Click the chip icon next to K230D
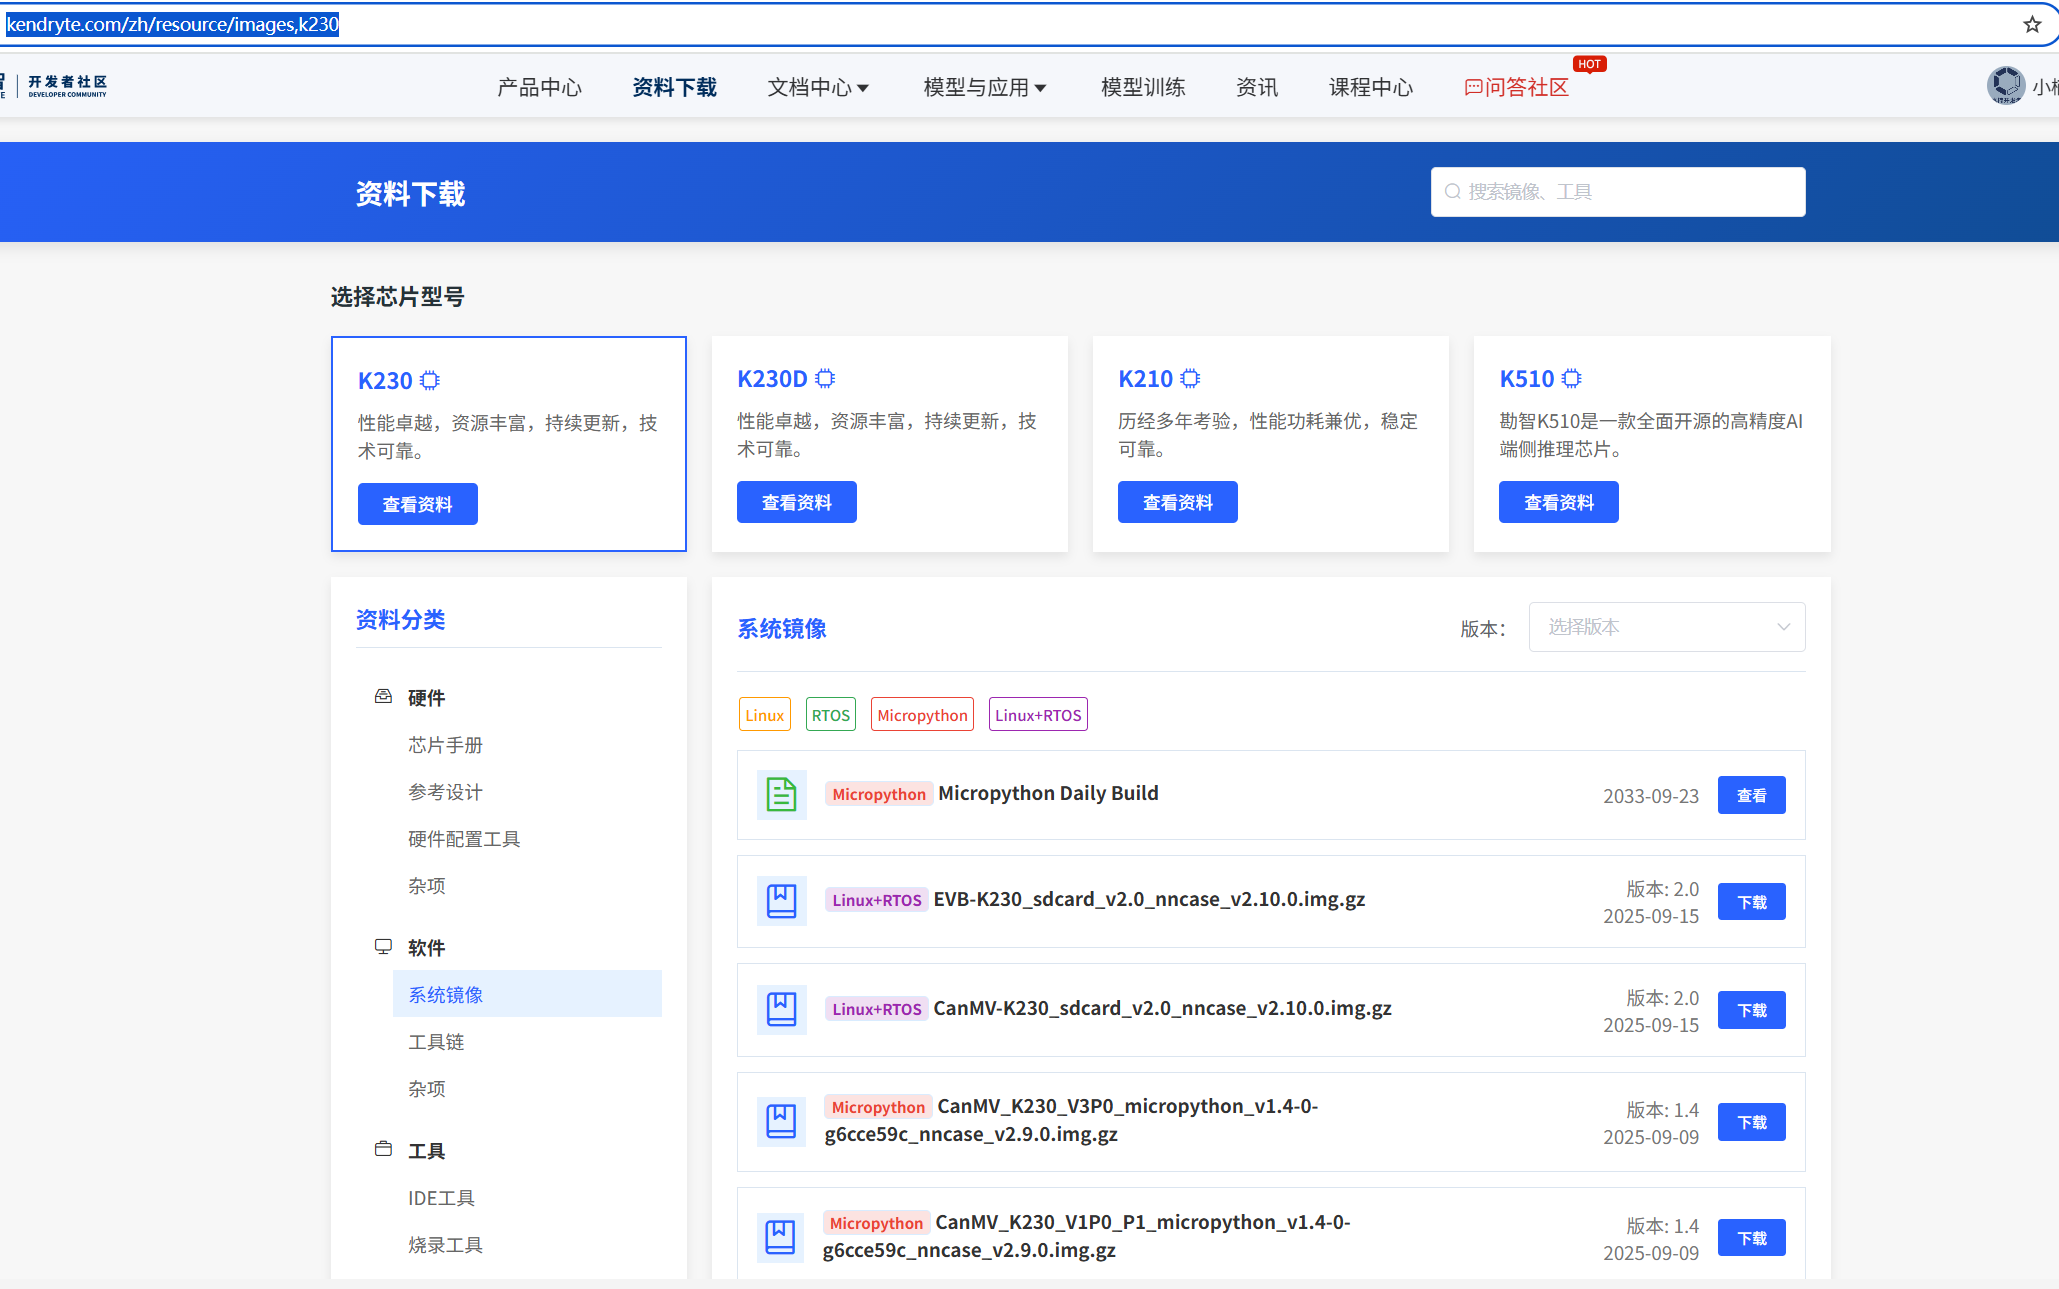 [x=825, y=379]
